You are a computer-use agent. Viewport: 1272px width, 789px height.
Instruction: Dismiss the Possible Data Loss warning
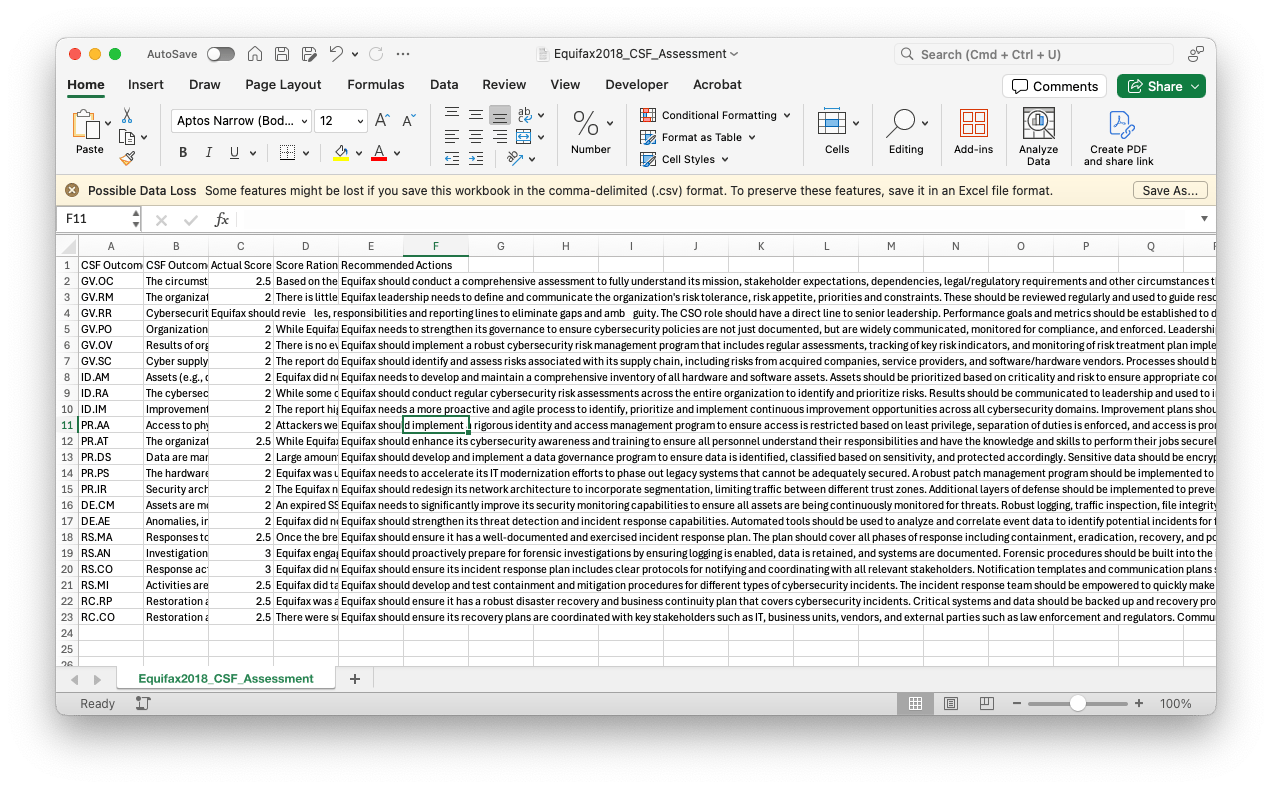coord(72,190)
